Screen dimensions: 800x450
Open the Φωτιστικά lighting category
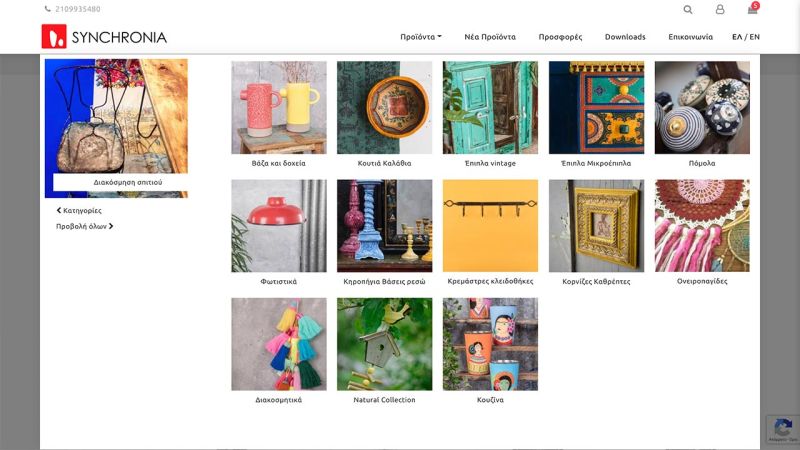[x=278, y=226]
